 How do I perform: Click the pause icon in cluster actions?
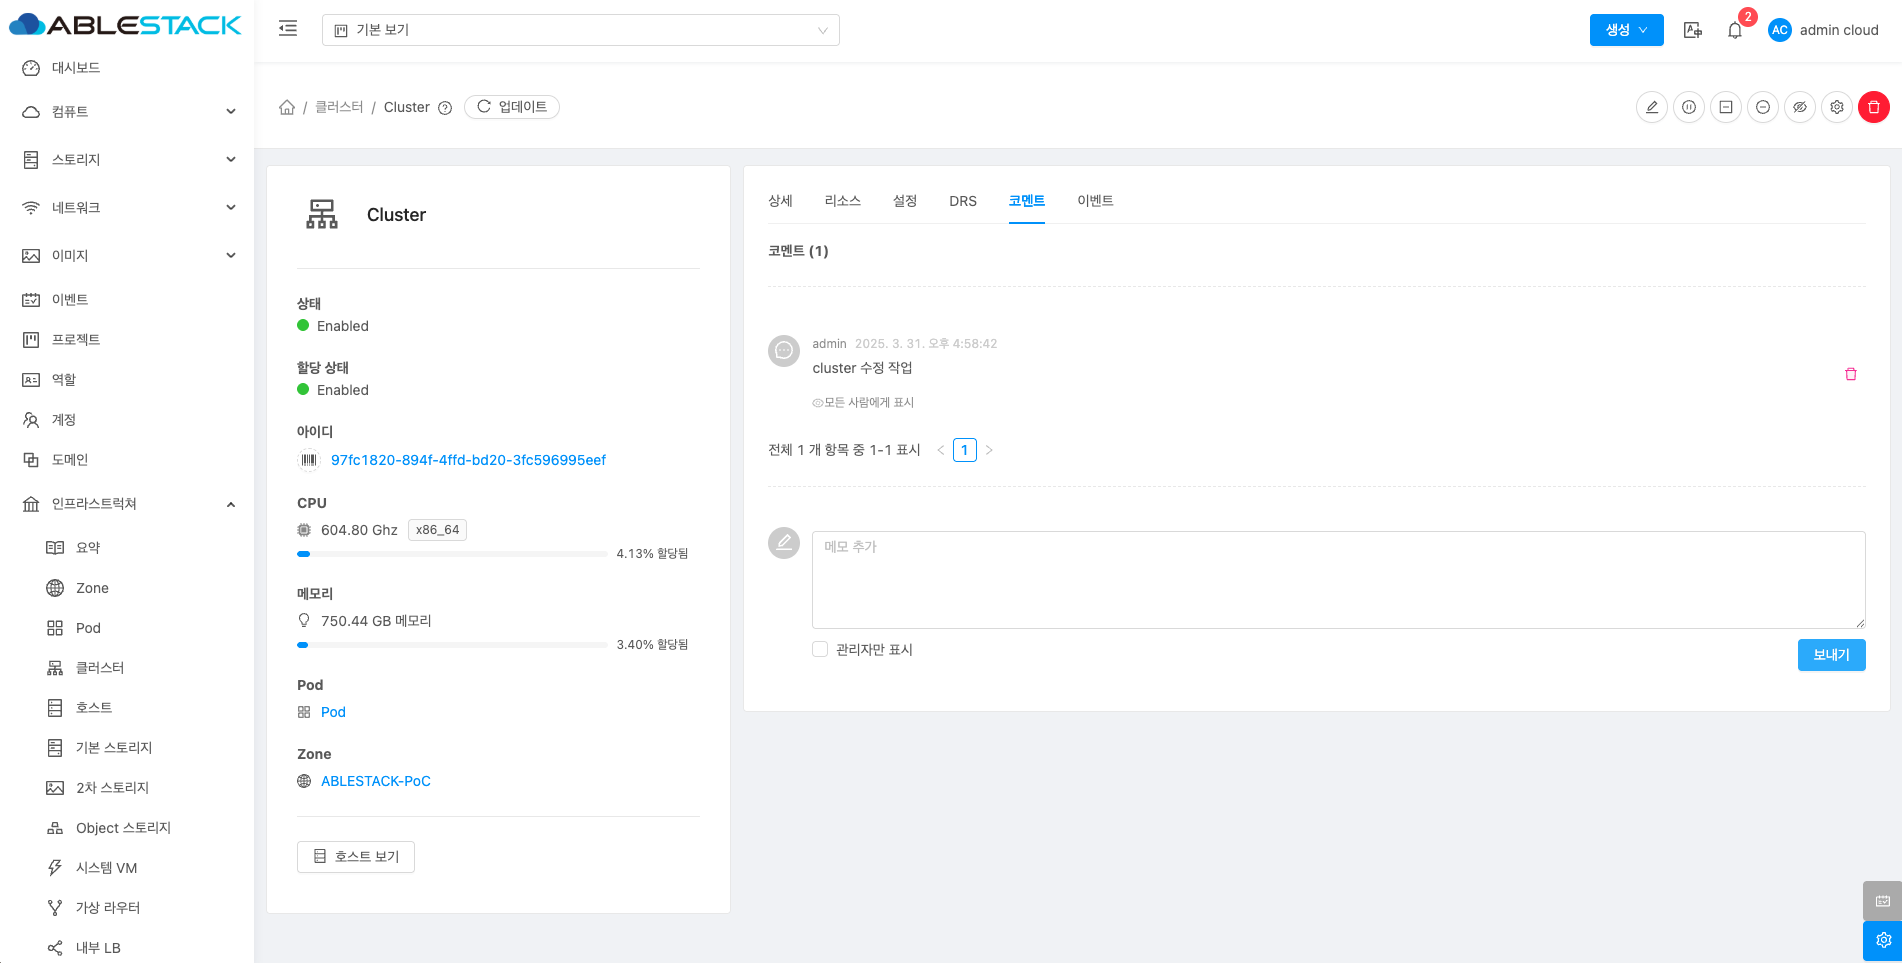(x=1689, y=107)
